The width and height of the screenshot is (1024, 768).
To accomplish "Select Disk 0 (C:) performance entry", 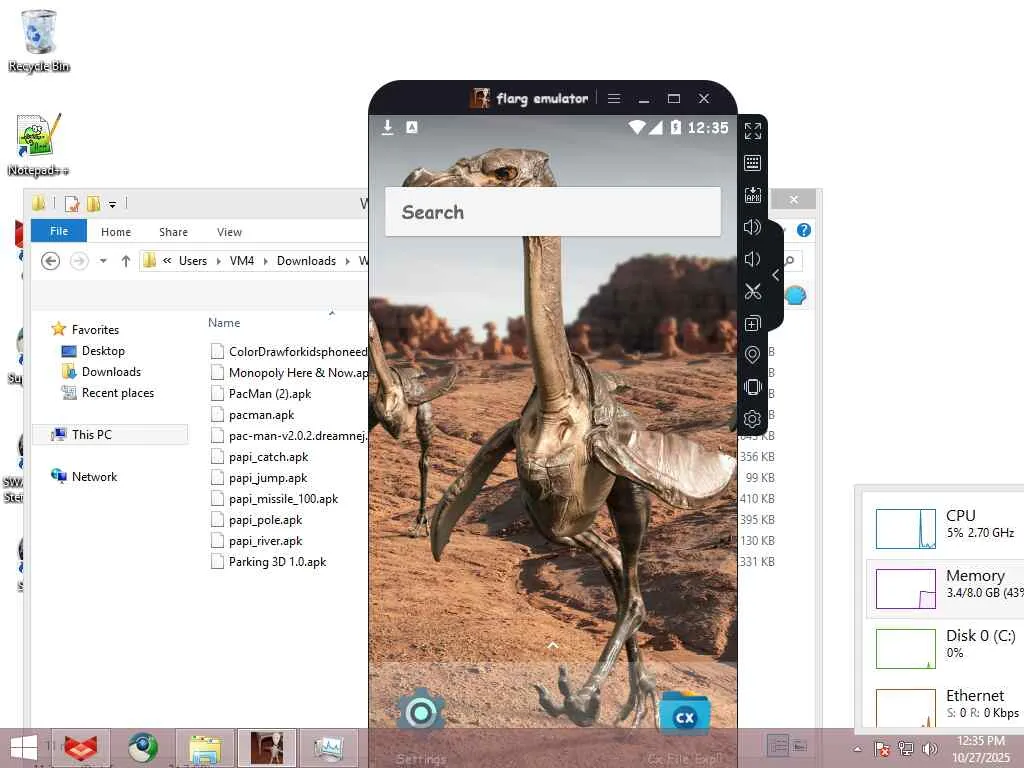I will tap(946, 648).
